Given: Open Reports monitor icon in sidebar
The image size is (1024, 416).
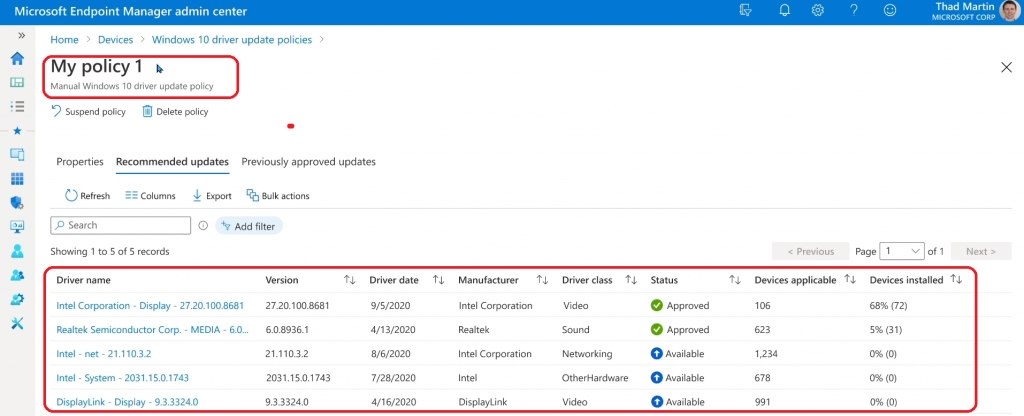Looking at the screenshot, I should click(x=18, y=227).
